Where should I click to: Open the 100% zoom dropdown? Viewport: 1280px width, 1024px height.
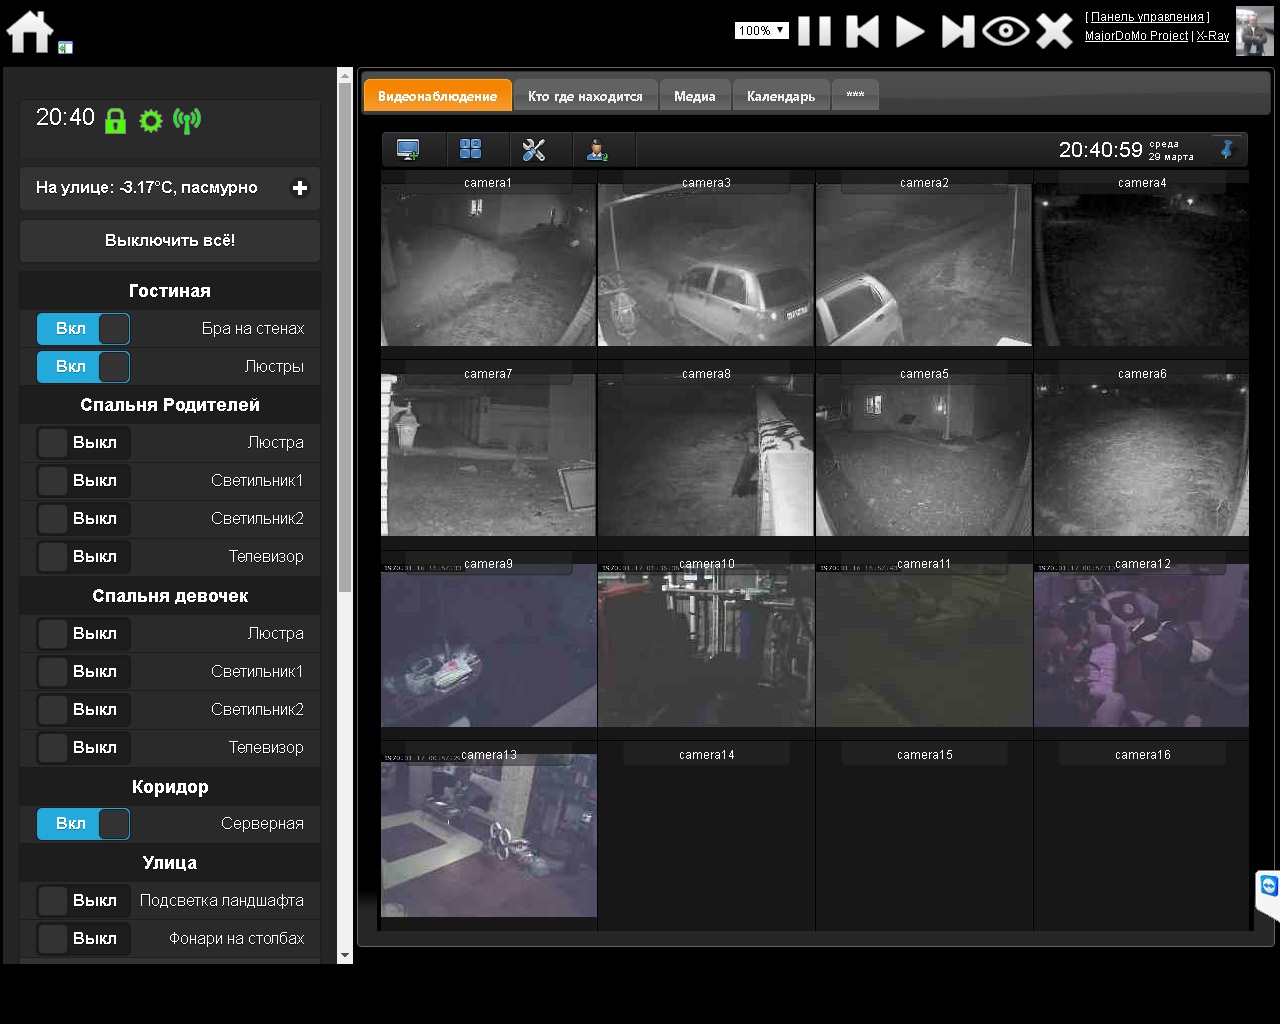click(x=761, y=31)
